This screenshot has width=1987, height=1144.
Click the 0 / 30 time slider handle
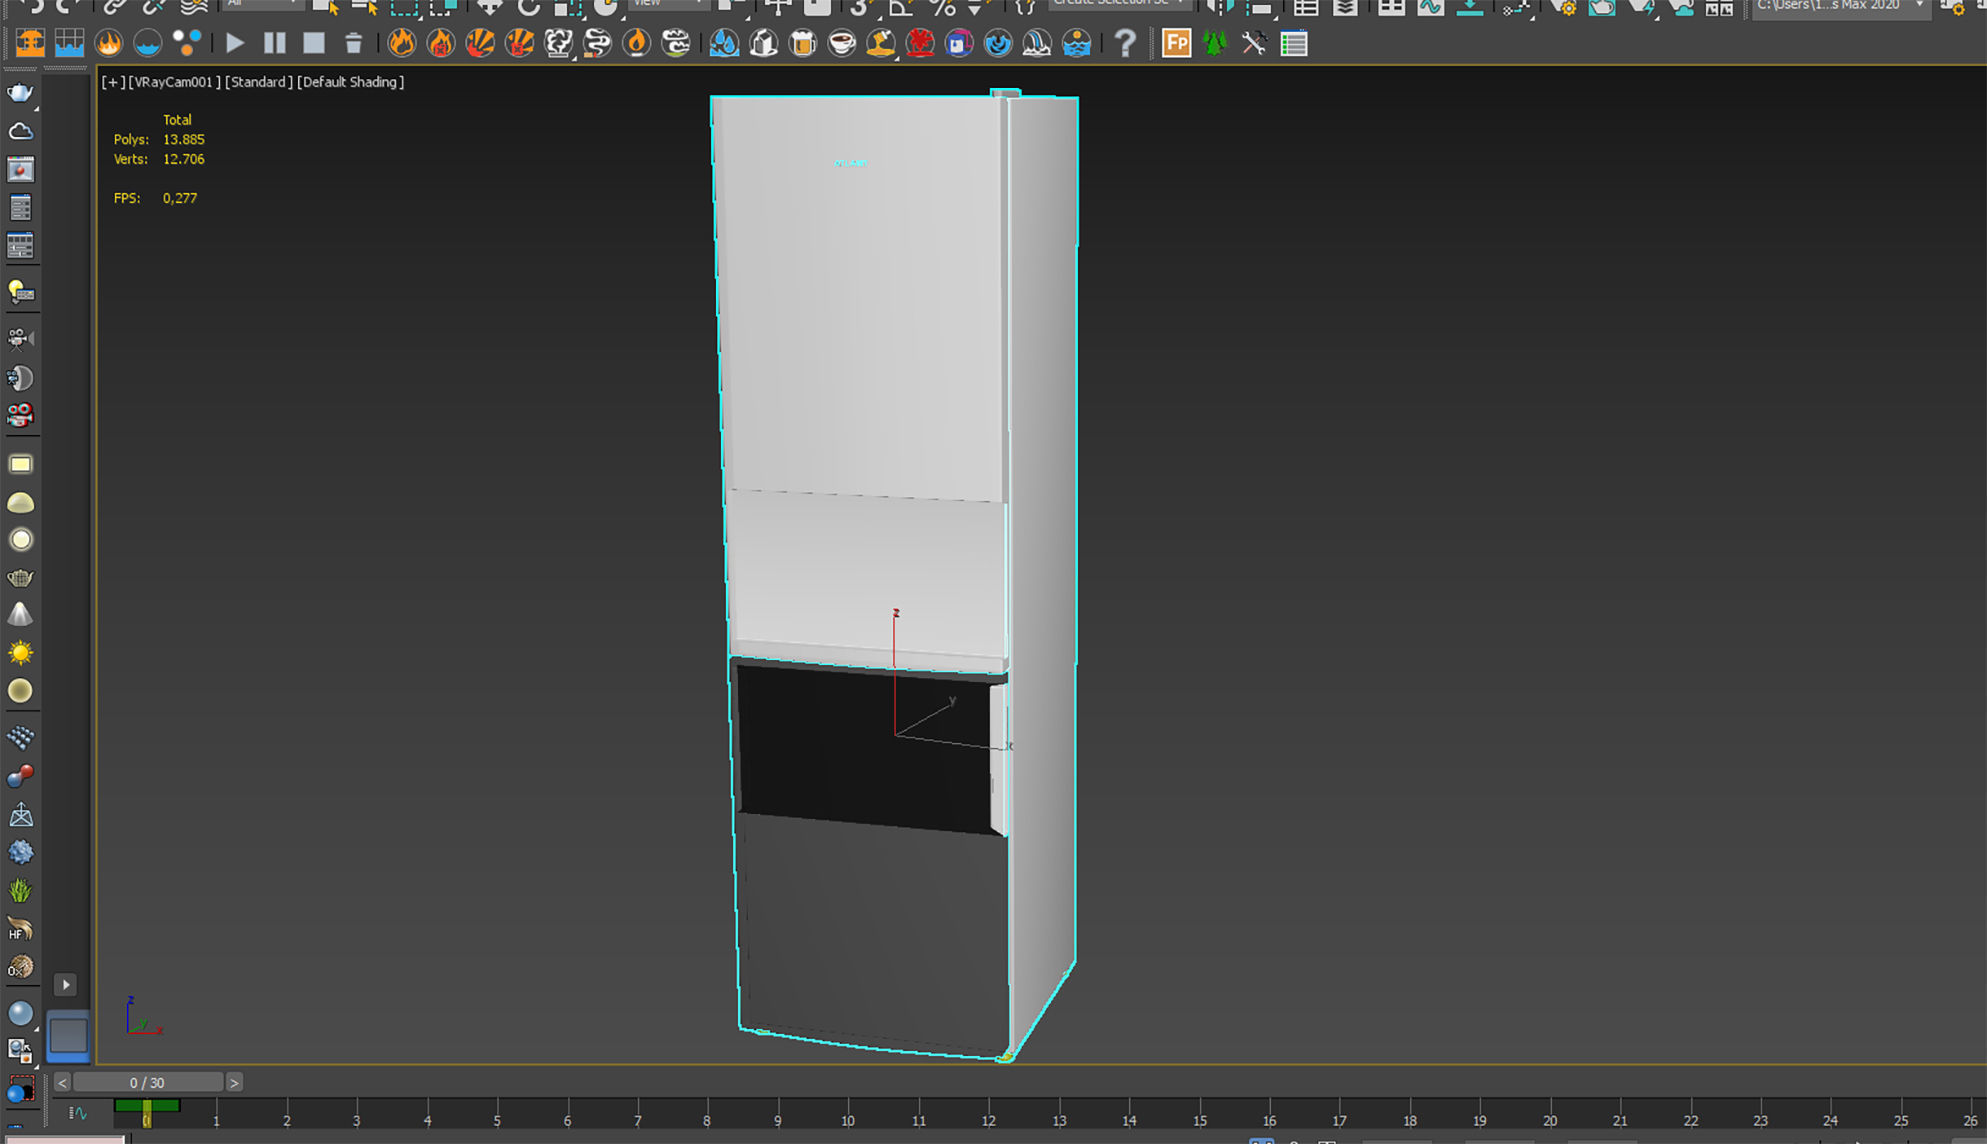coord(148,1083)
